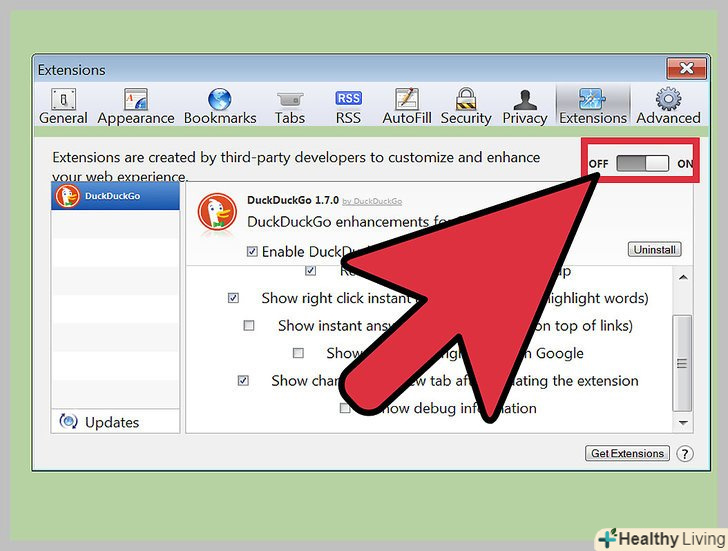Screen dimensions: 728x551
Task: Enable Show debug information checkbox
Action: tap(344, 408)
